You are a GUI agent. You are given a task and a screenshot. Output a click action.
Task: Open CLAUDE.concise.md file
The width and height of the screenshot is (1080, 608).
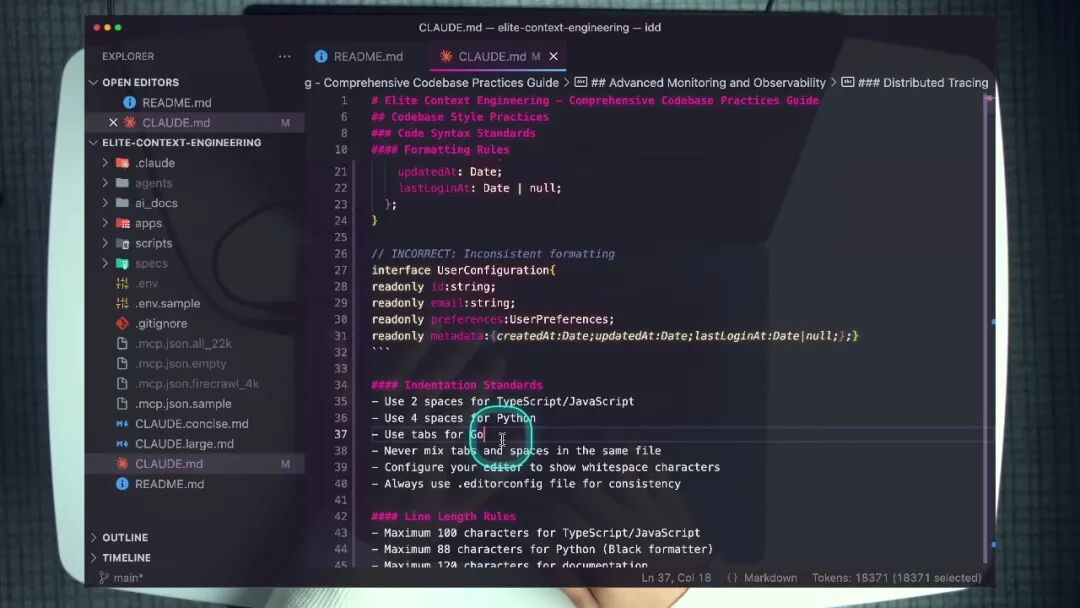pos(191,423)
